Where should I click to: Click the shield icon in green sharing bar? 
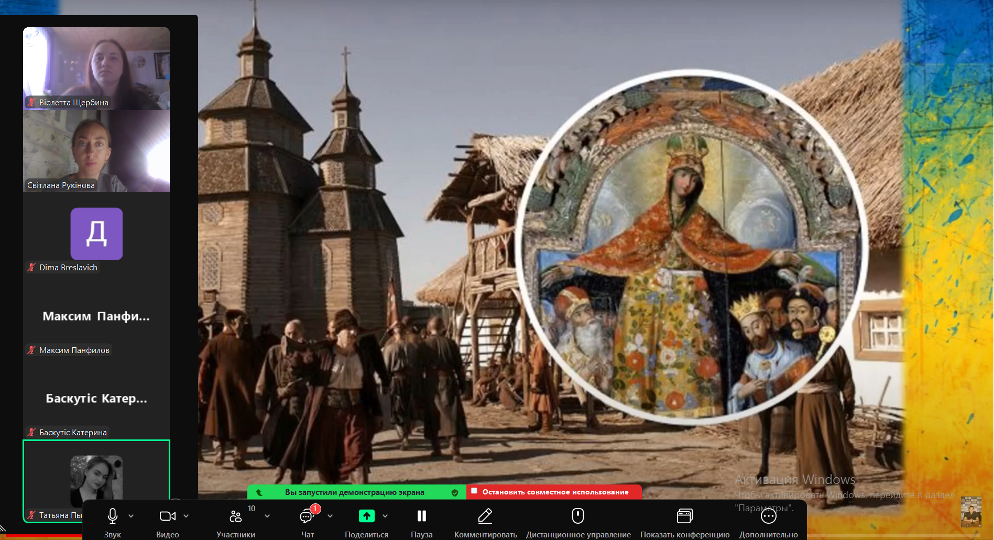click(455, 492)
